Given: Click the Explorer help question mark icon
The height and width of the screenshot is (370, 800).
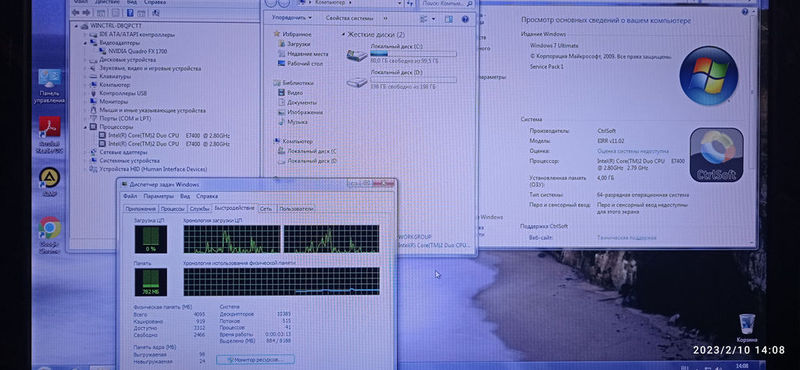Looking at the screenshot, I should click(465, 19).
